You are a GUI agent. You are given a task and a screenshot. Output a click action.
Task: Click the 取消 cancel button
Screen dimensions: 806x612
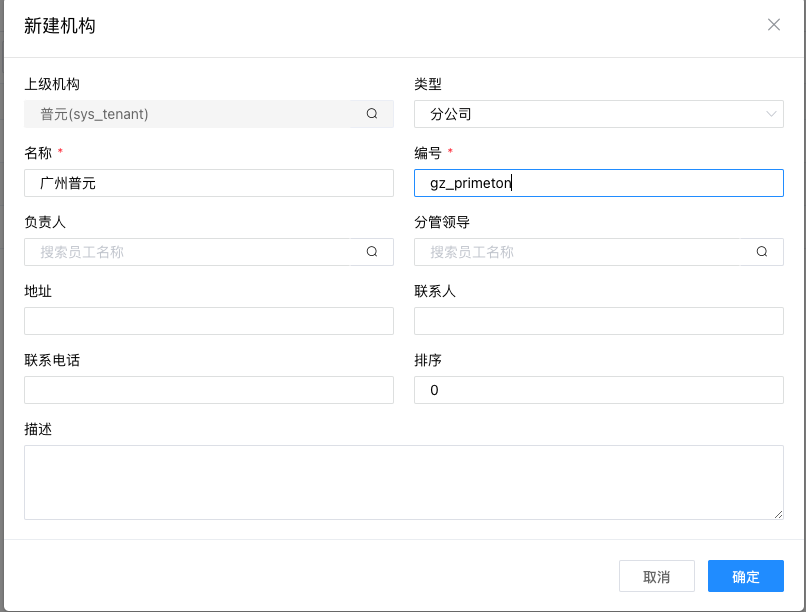click(657, 575)
